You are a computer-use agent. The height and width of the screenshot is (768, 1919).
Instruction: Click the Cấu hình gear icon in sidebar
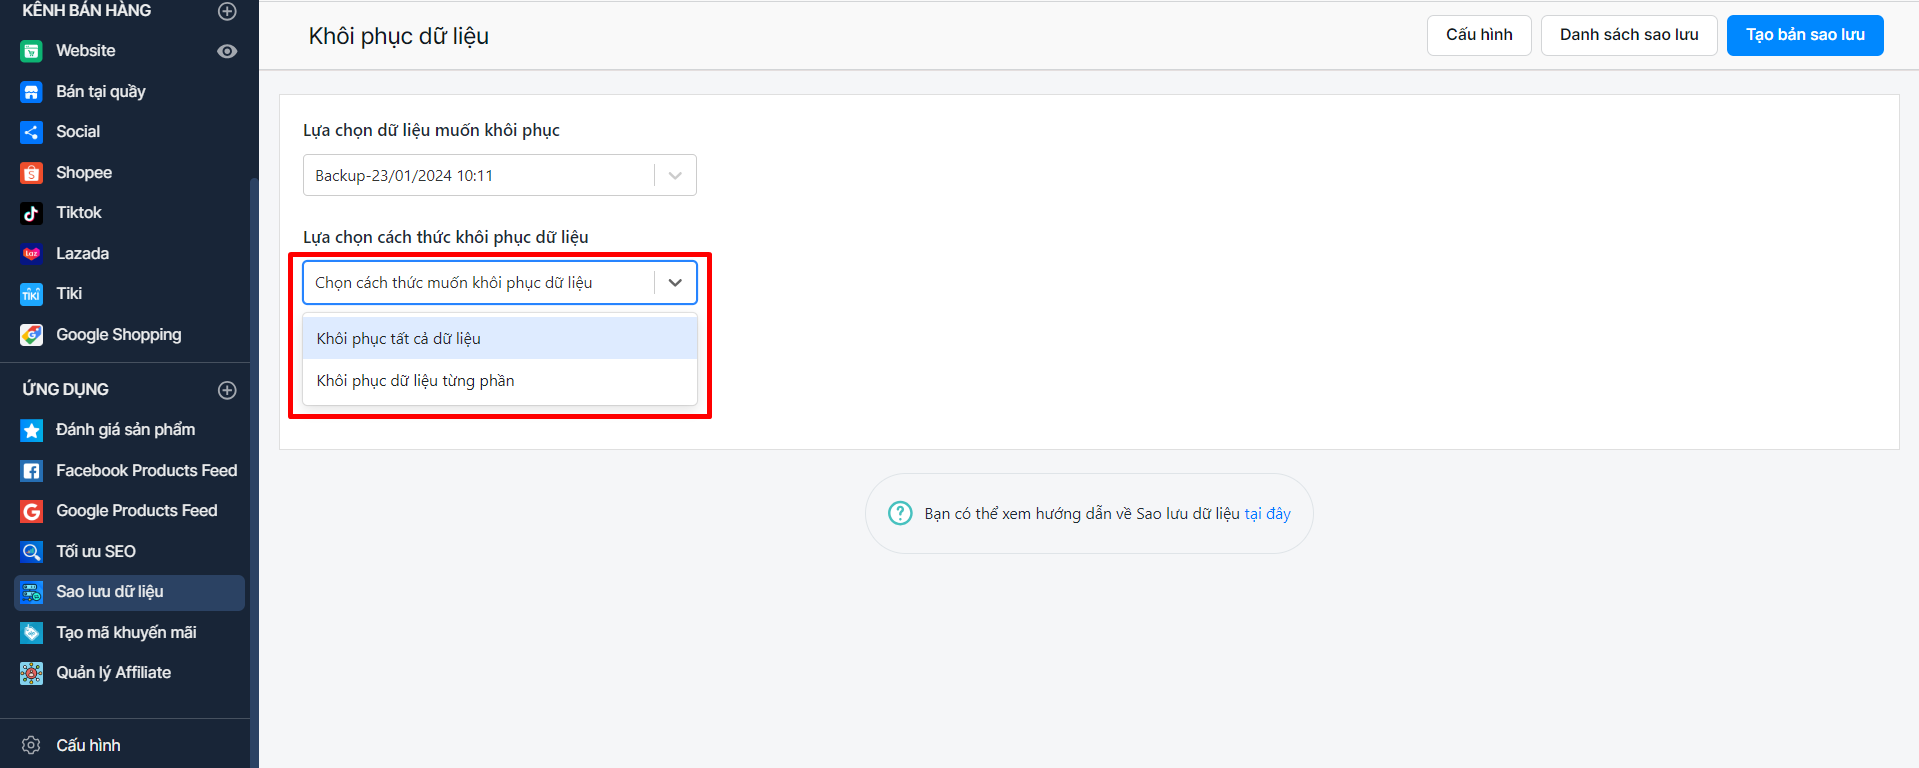click(32, 745)
